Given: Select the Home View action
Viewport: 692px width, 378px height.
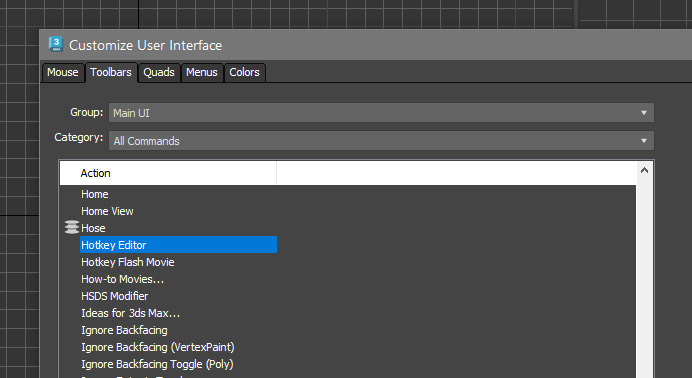Looking at the screenshot, I should (x=107, y=211).
